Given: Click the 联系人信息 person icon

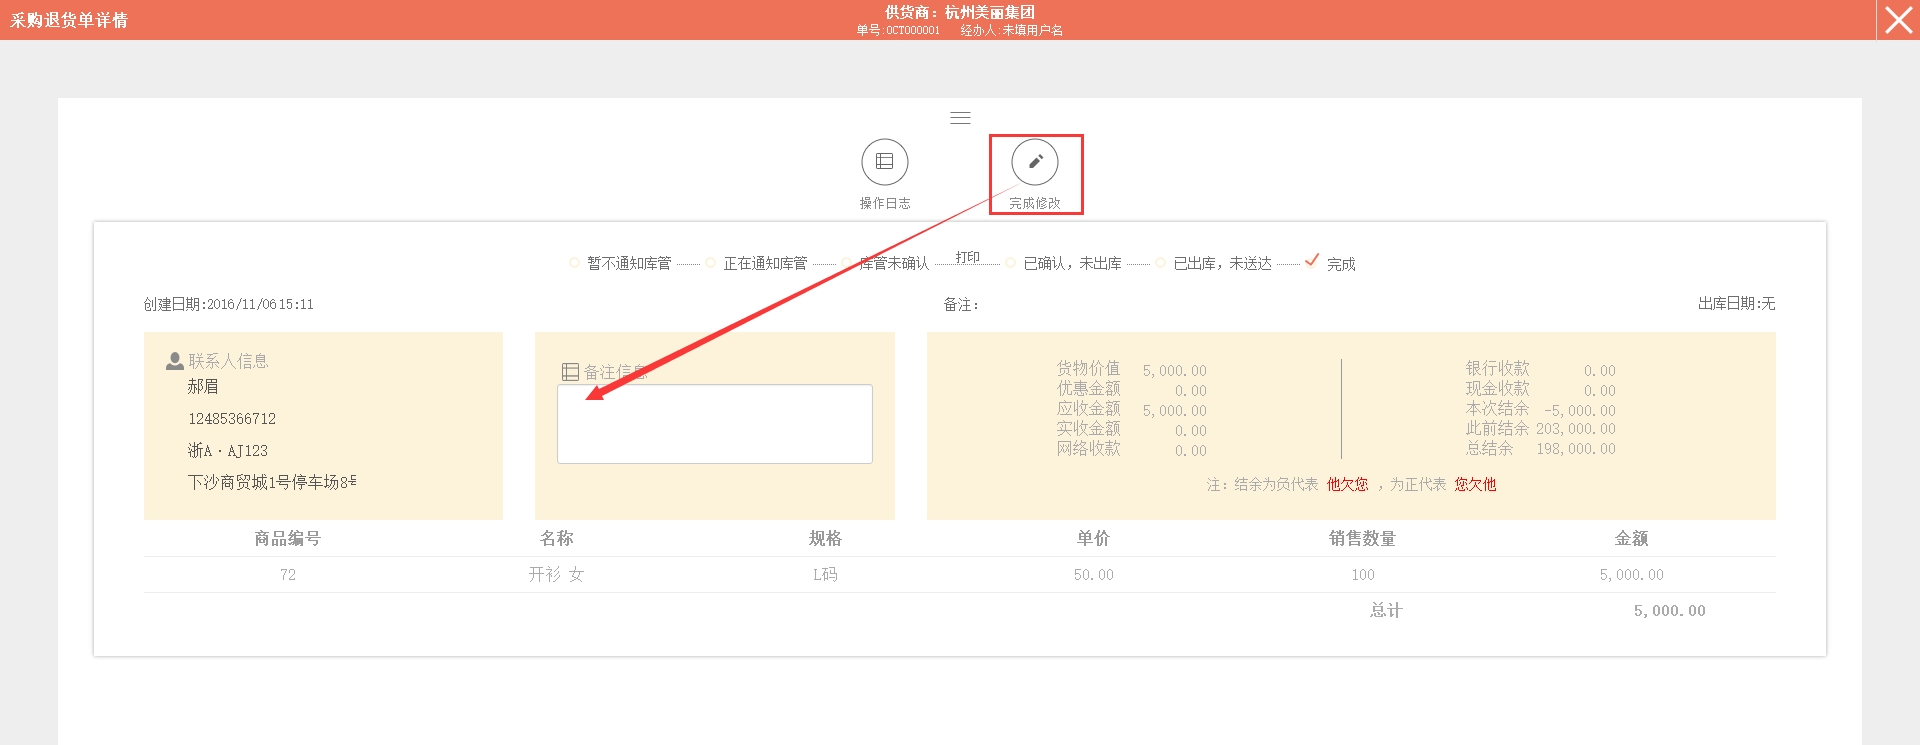Looking at the screenshot, I should point(174,361).
